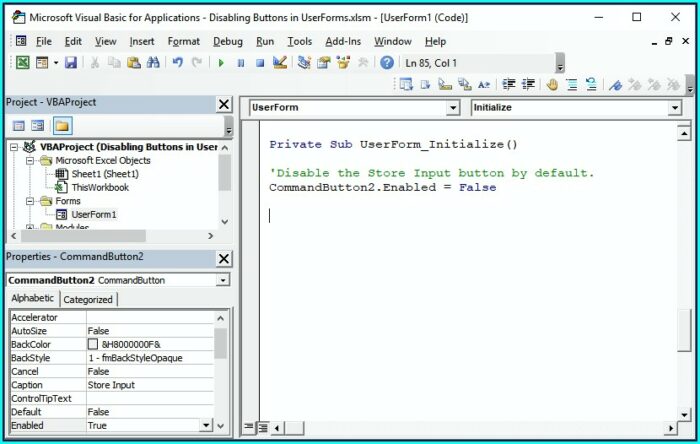
Task: Click the Quick Info icon
Action: click(445, 84)
